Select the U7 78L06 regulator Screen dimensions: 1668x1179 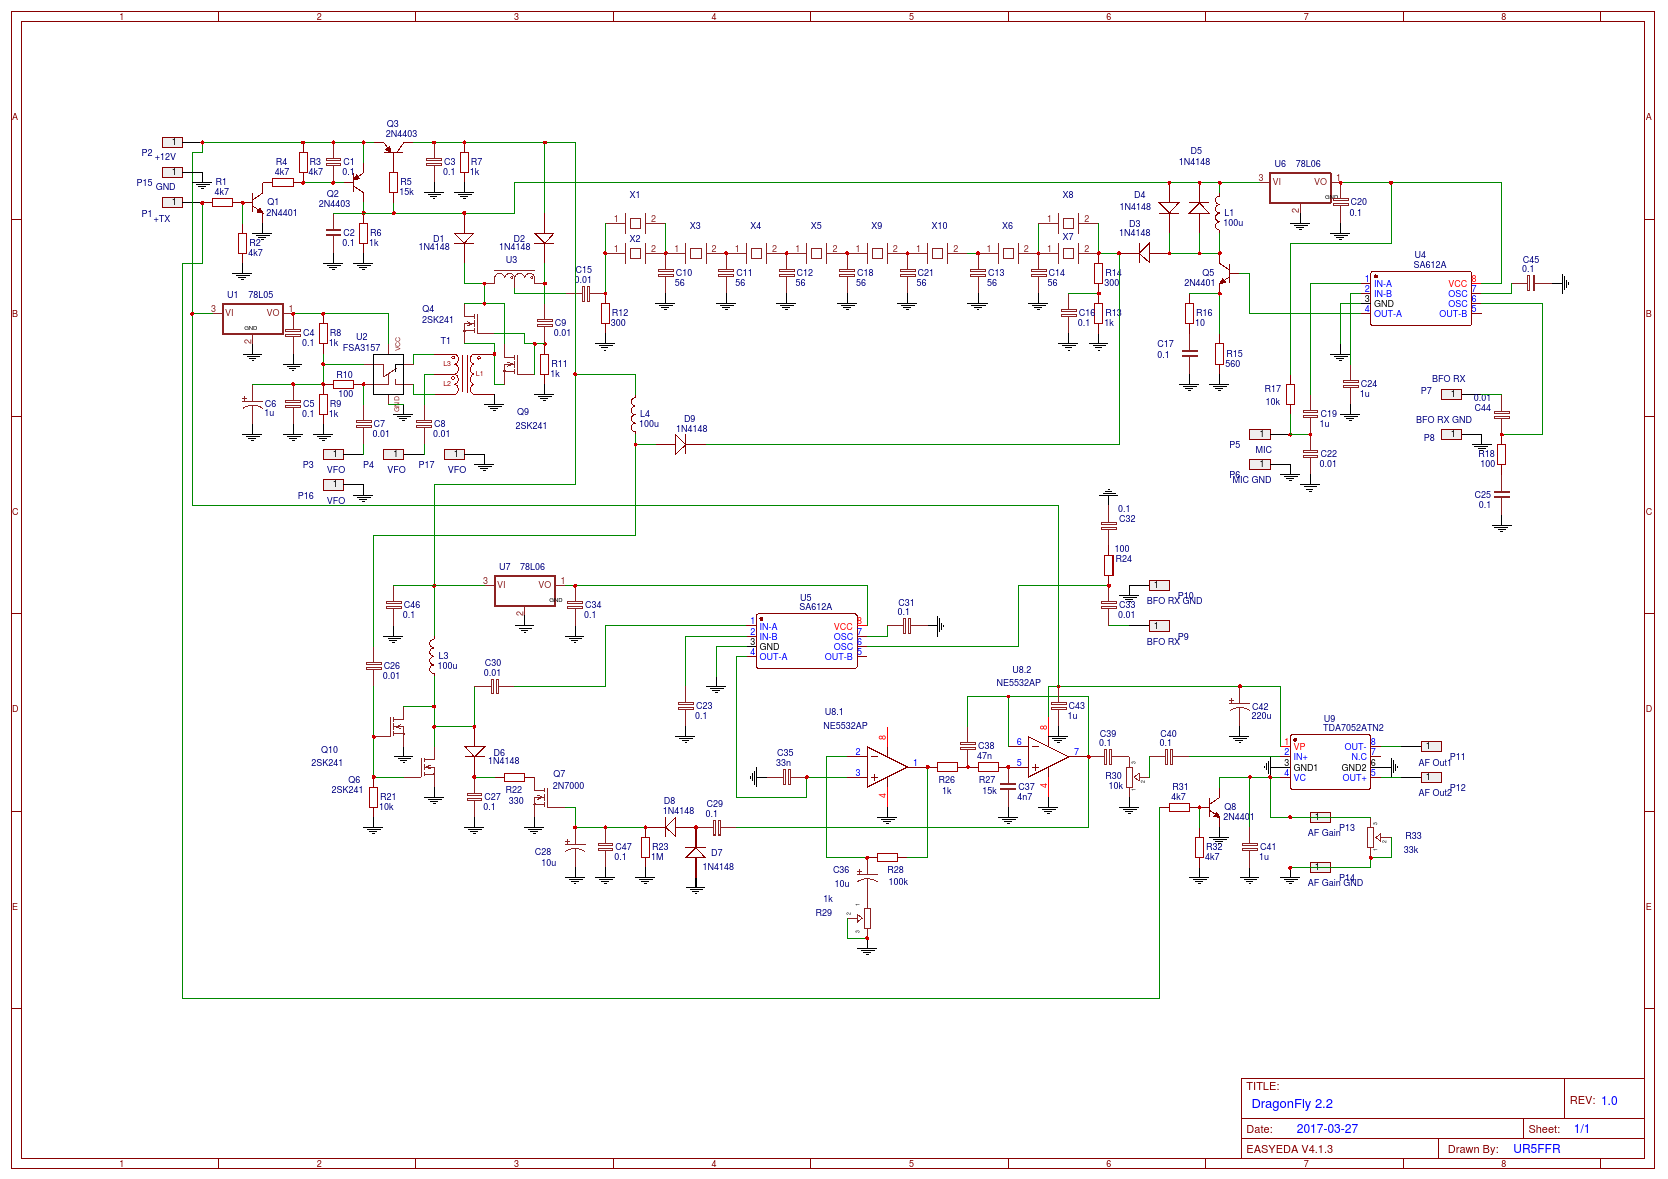pos(524,590)
